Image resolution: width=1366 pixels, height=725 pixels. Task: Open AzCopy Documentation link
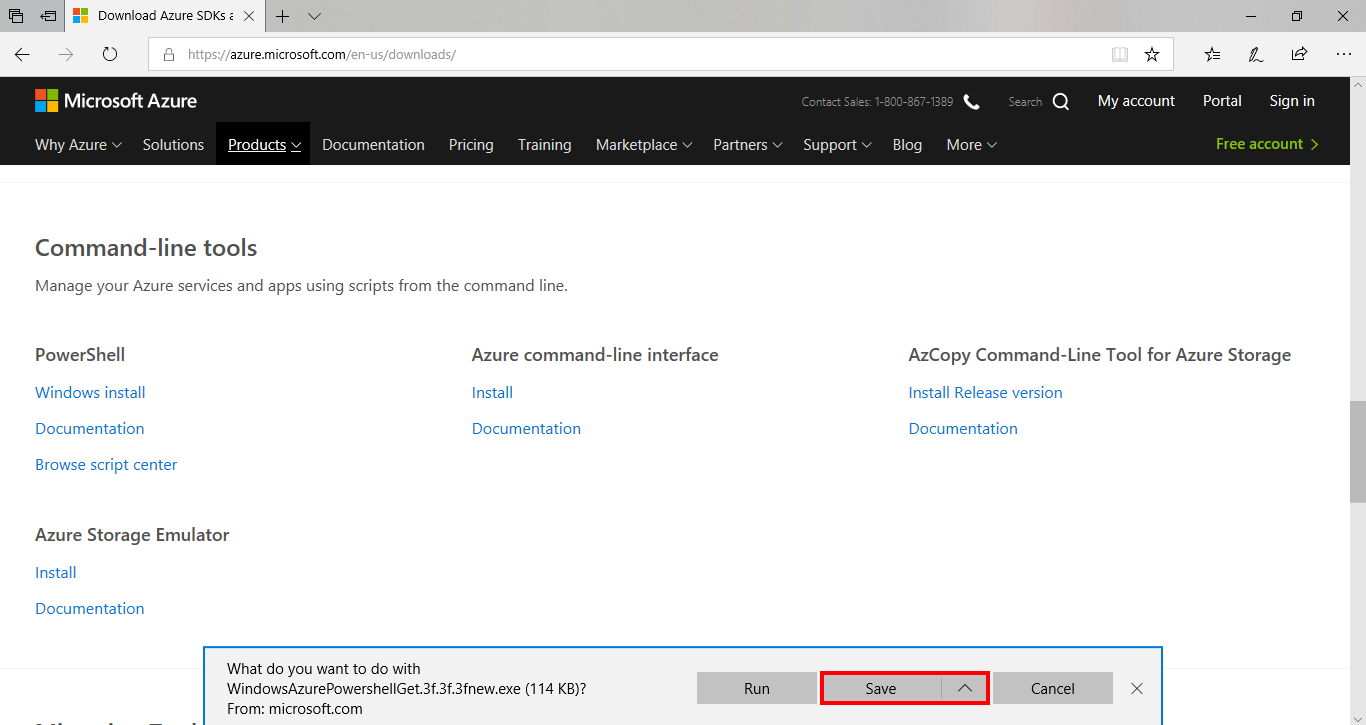point(963,429)
